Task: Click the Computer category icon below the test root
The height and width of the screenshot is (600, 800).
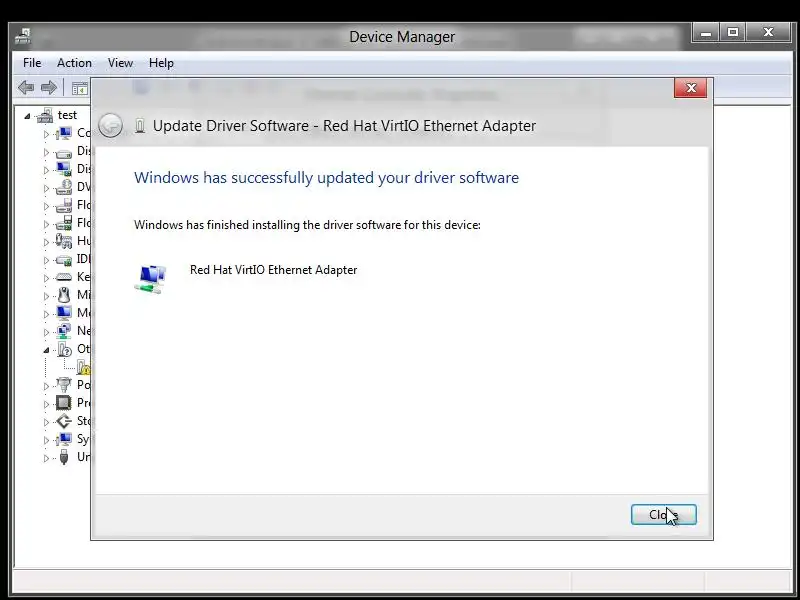Action: 64,134
